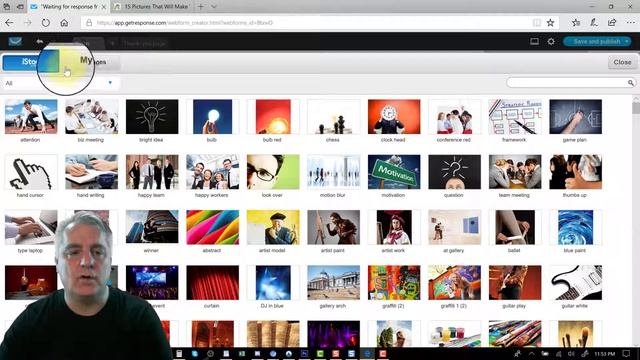The height and width of the screenshot is (360, 640).
Task: Choose the bulb red thumbnail
Action: pos(273,116)
